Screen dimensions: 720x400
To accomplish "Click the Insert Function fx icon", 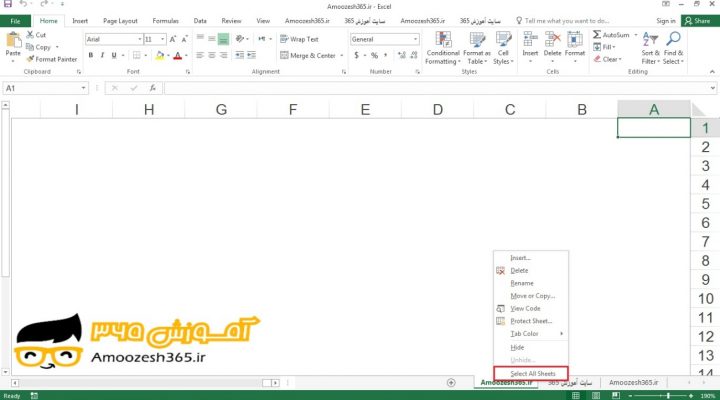I will coord(153,88).
